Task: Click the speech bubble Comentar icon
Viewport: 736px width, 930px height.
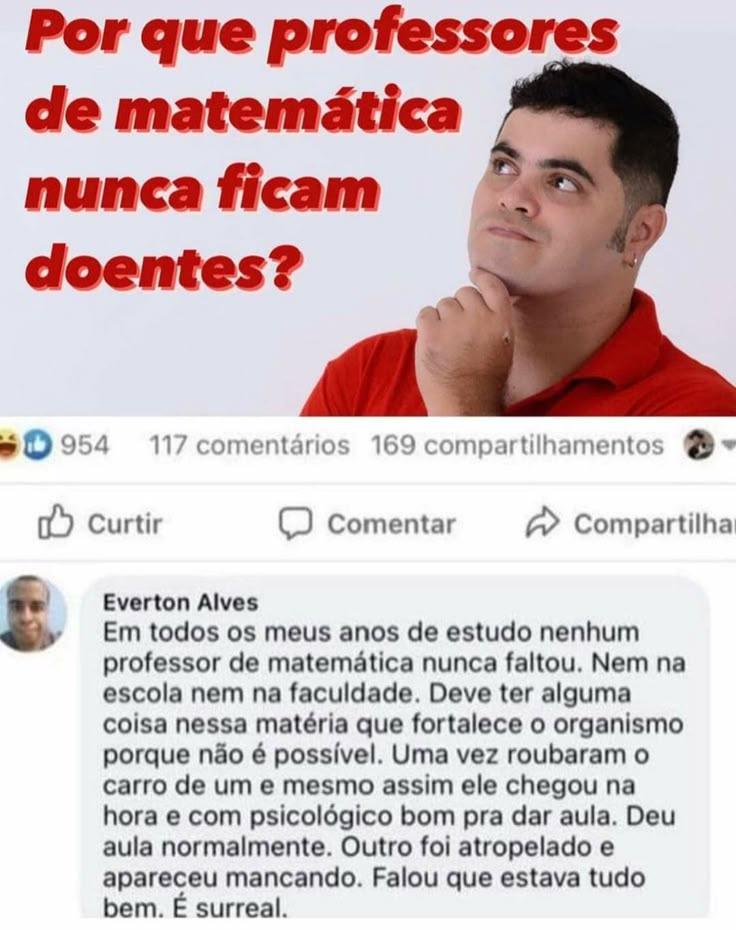Action: (295, 523)
